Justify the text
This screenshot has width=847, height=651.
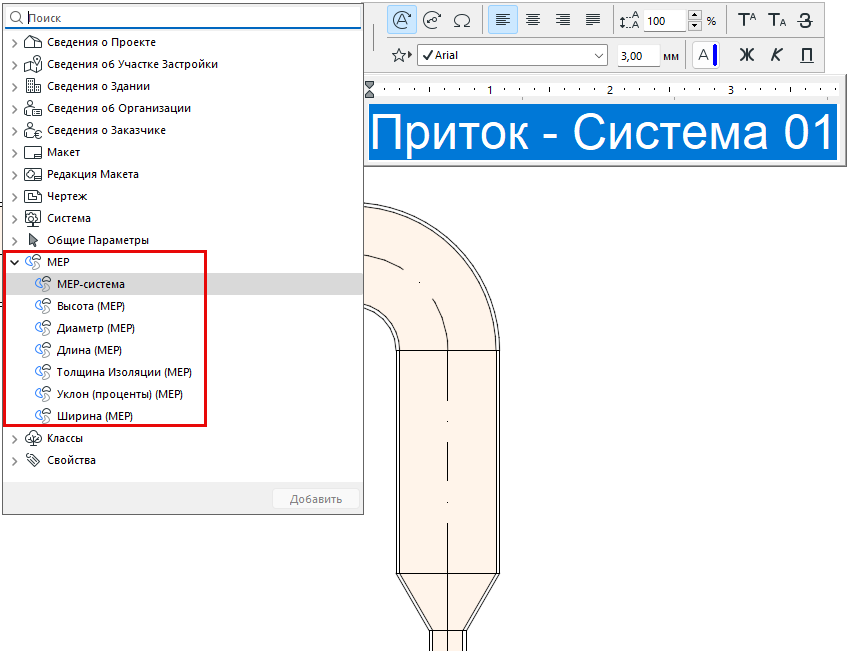click(x=593, y=20)
